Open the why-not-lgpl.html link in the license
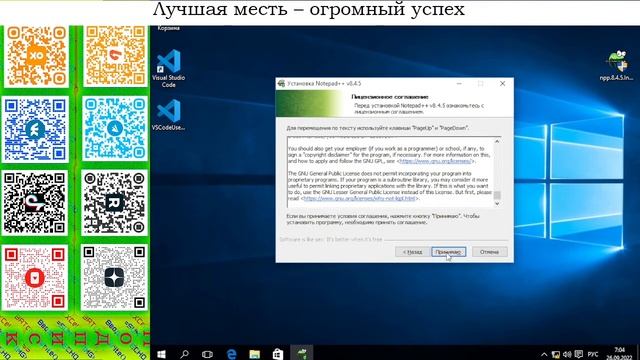 pyautogui.click(x=360, y=198)
